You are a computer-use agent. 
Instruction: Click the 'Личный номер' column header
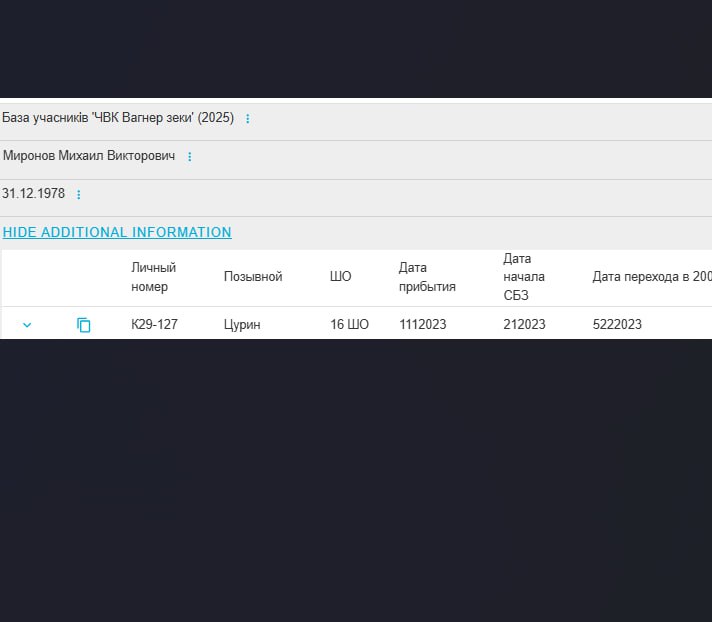(x=153, y=277)
